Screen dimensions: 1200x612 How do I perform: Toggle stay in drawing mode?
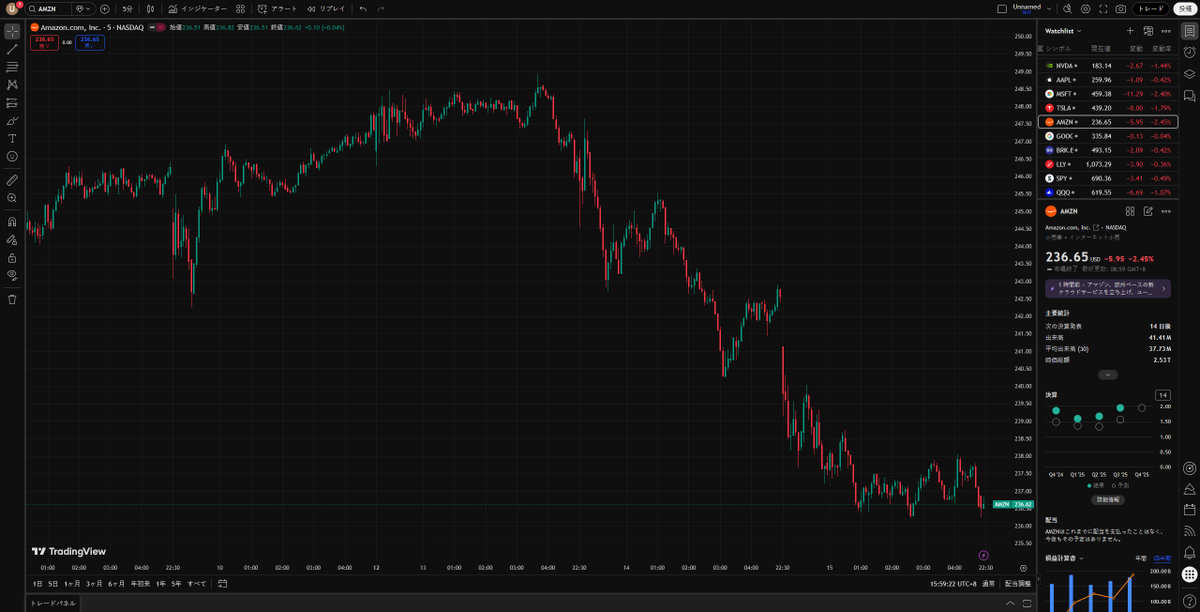tap(12, 240)
